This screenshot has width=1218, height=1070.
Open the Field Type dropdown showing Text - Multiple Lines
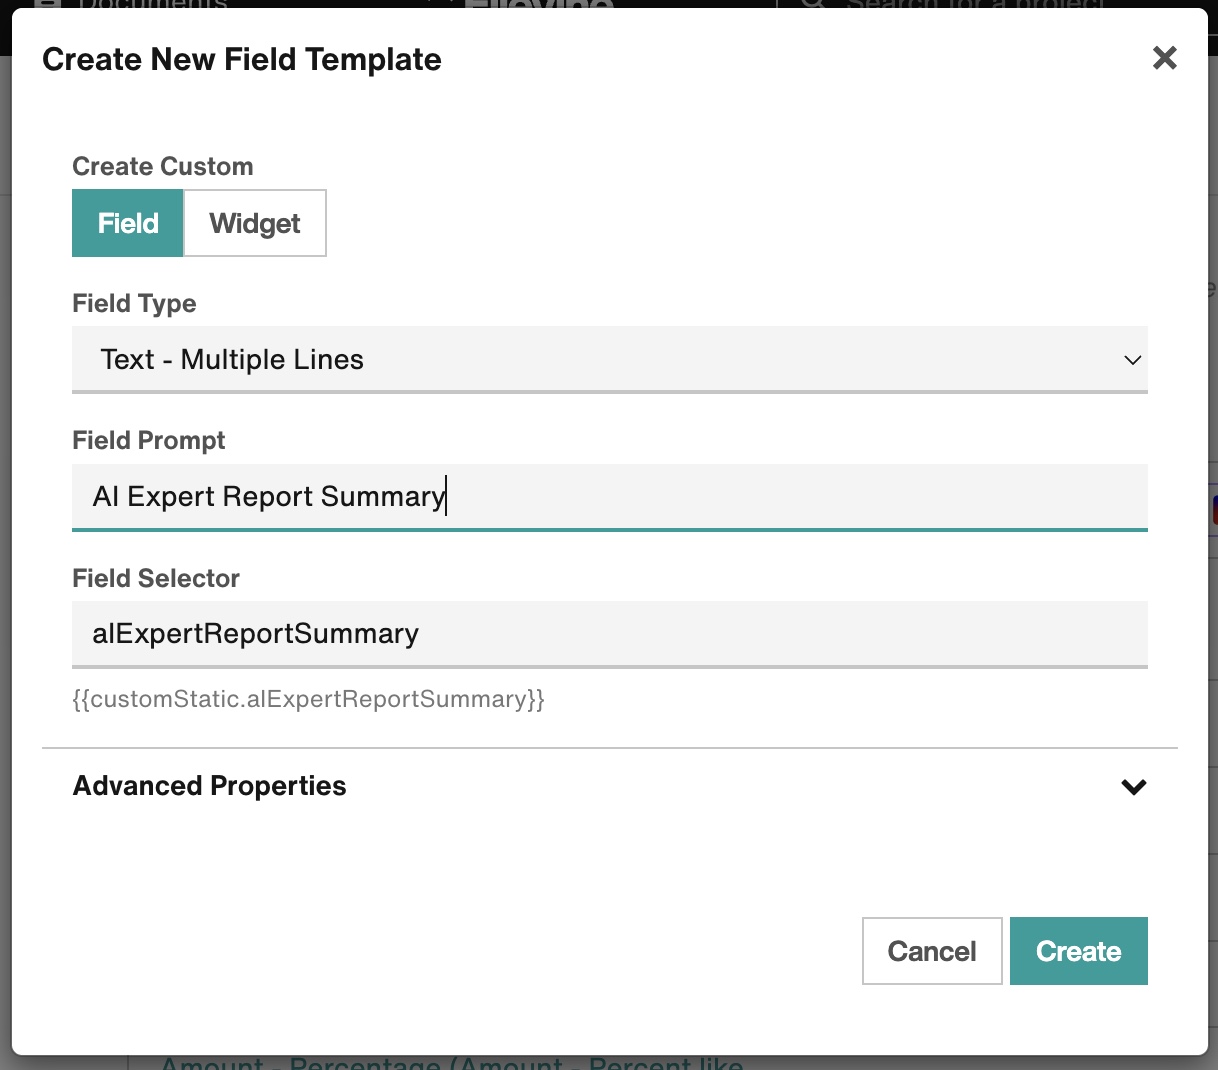point(609,359)
